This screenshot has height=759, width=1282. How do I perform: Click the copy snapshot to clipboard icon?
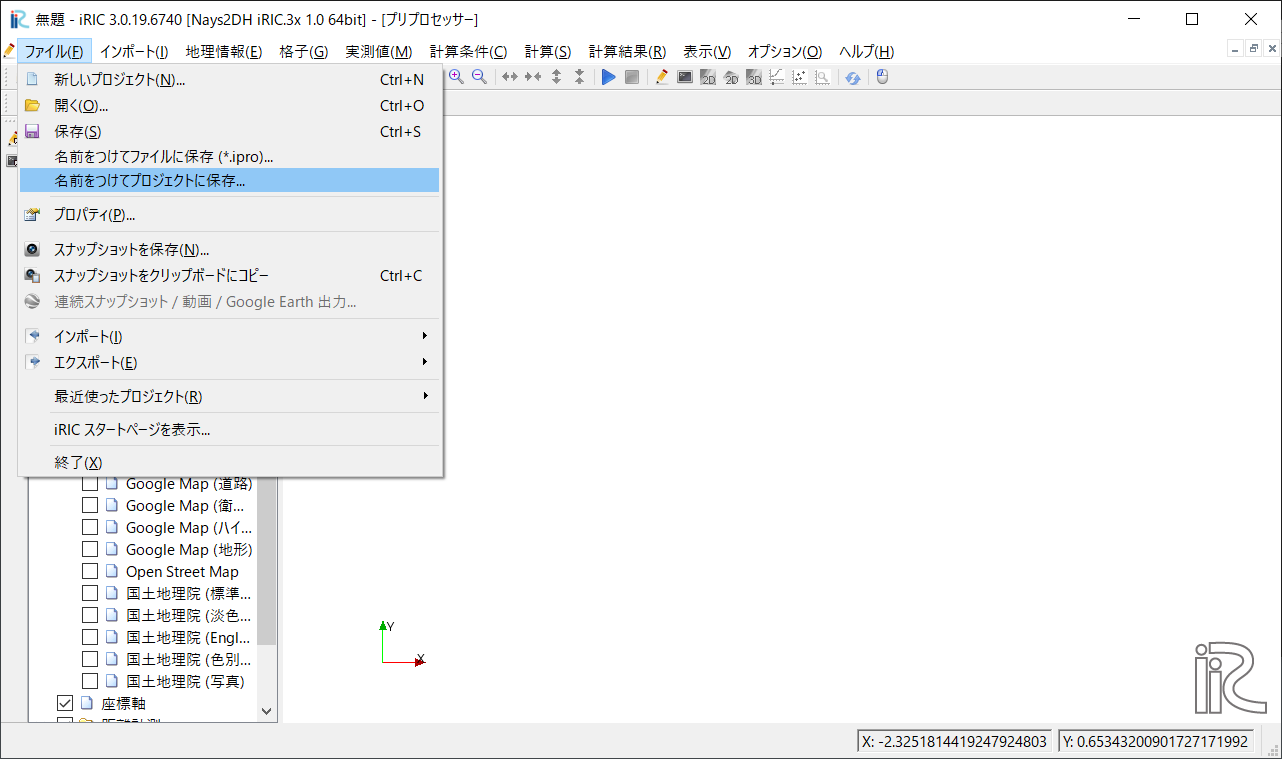32,275
